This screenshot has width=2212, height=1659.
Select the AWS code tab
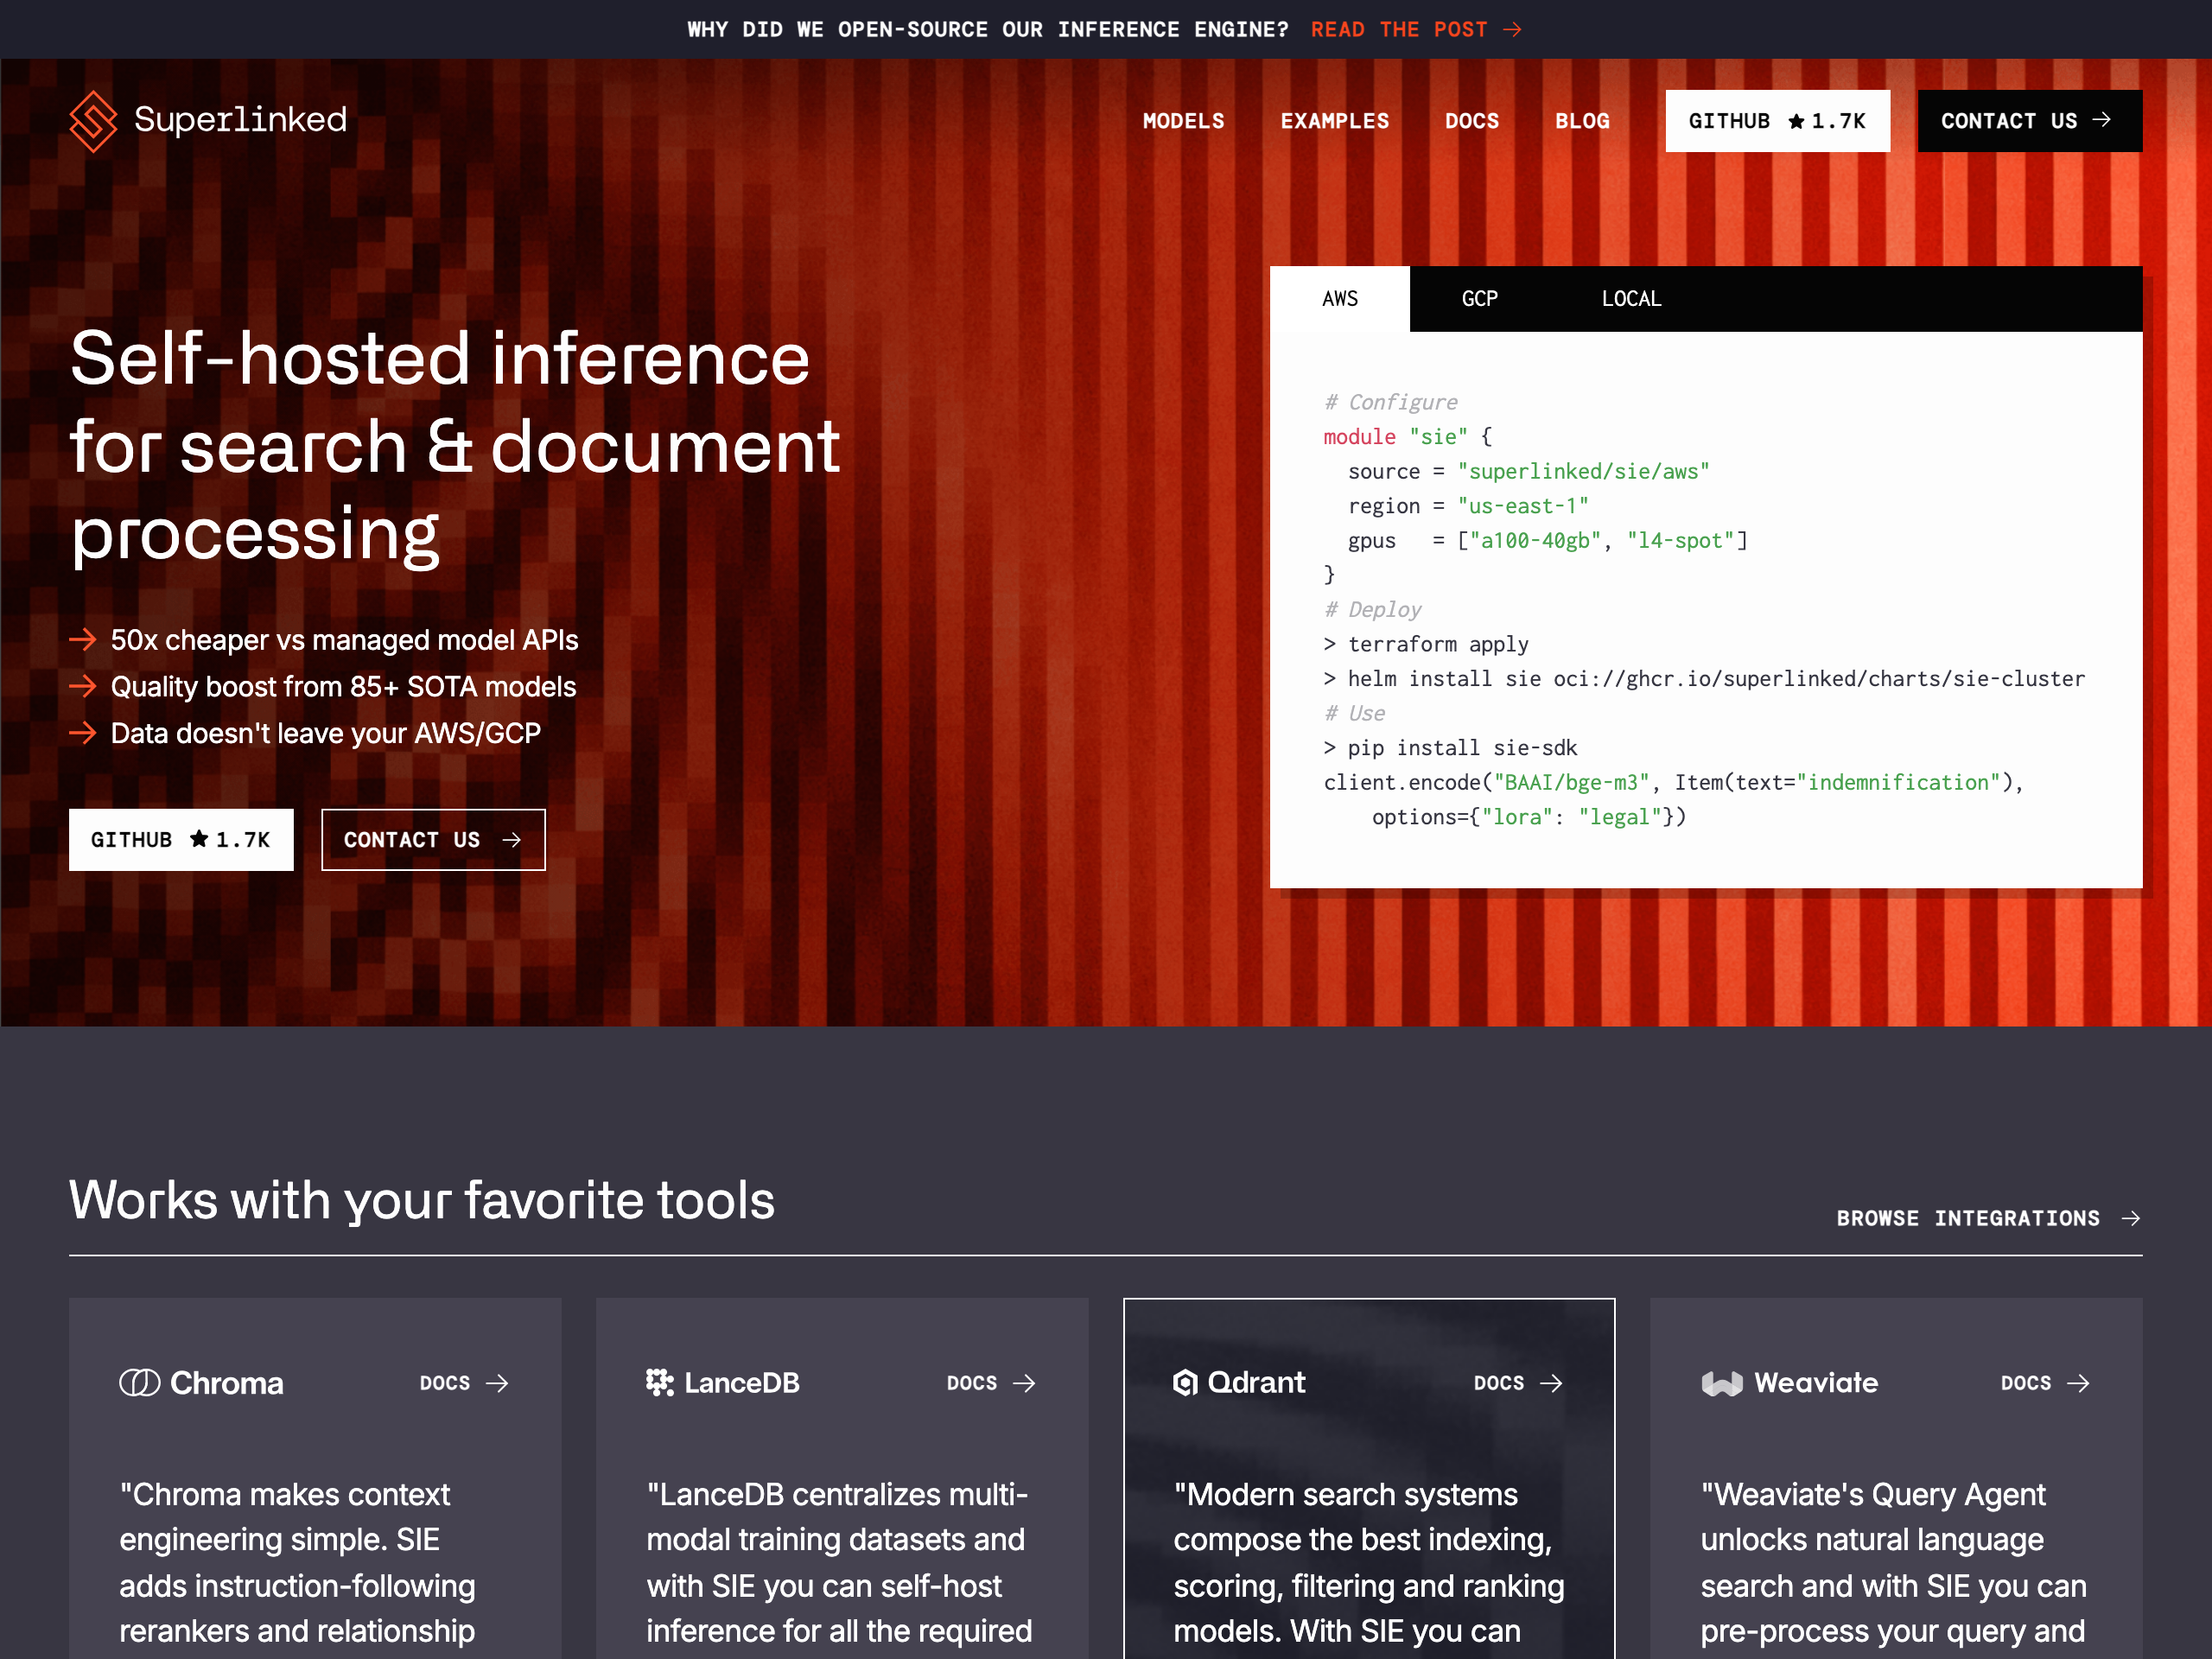1339,299
